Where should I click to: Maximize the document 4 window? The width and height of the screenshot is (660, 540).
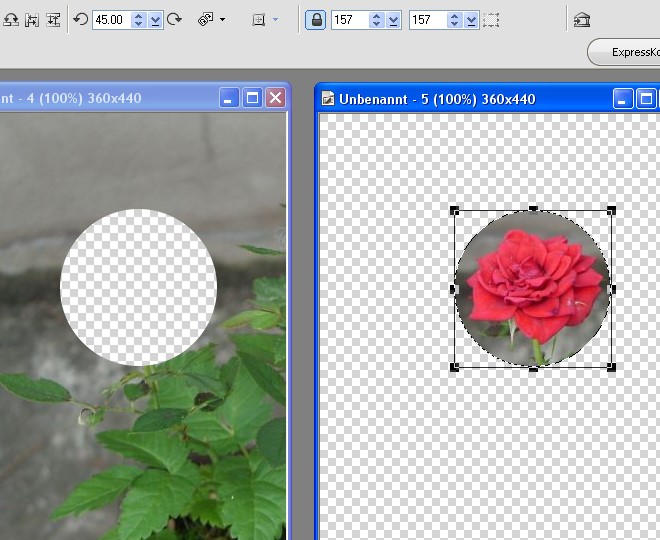tap(253, 98)
